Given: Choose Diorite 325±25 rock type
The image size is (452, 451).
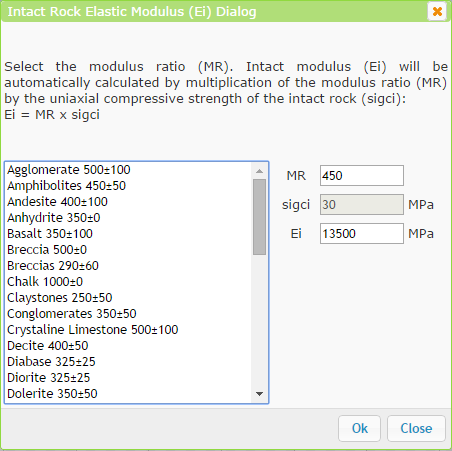Looking at the screenshot, I should (129, 378).
